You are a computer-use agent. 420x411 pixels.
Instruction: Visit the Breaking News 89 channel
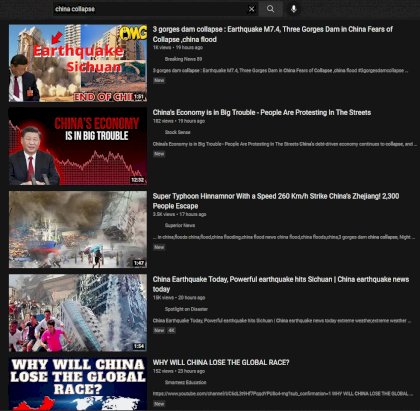(183, 59)
